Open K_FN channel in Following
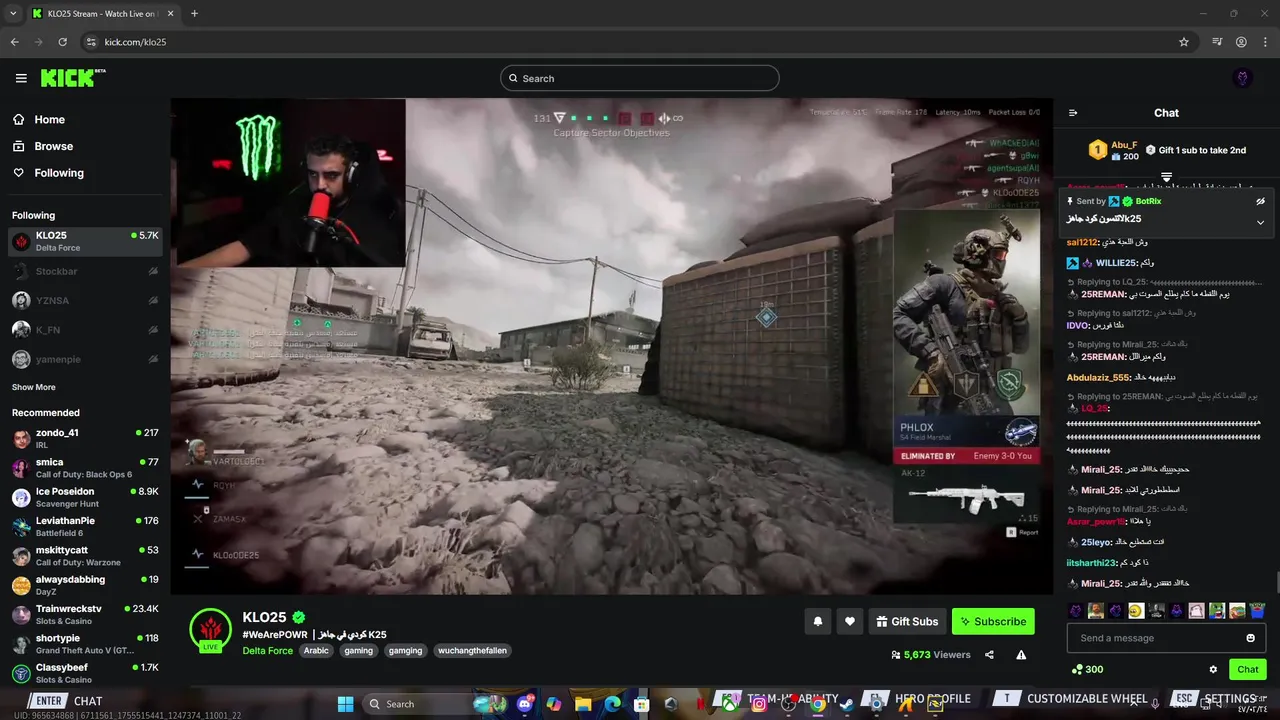 [x=86, y=329]
